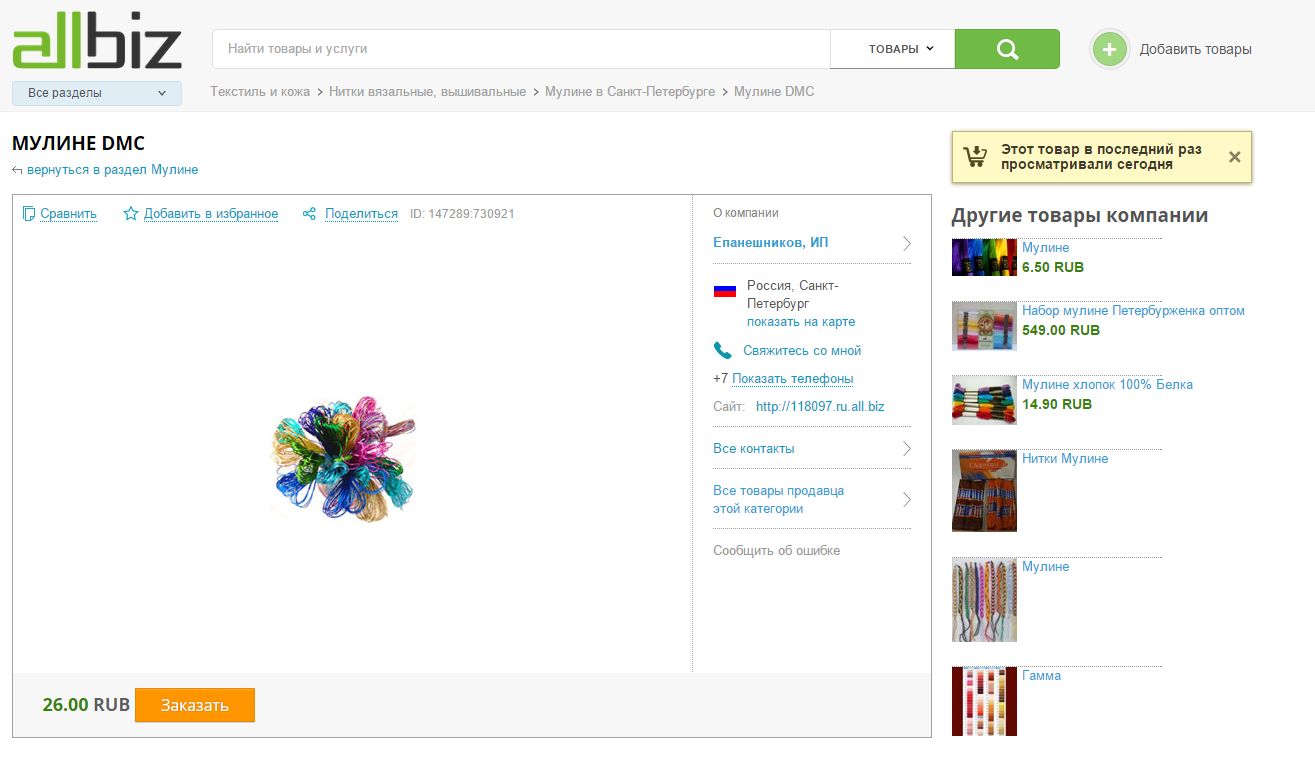Close the recently viewed notification
This screenshot has height=759, width=1315.
tap(1234, 157)
